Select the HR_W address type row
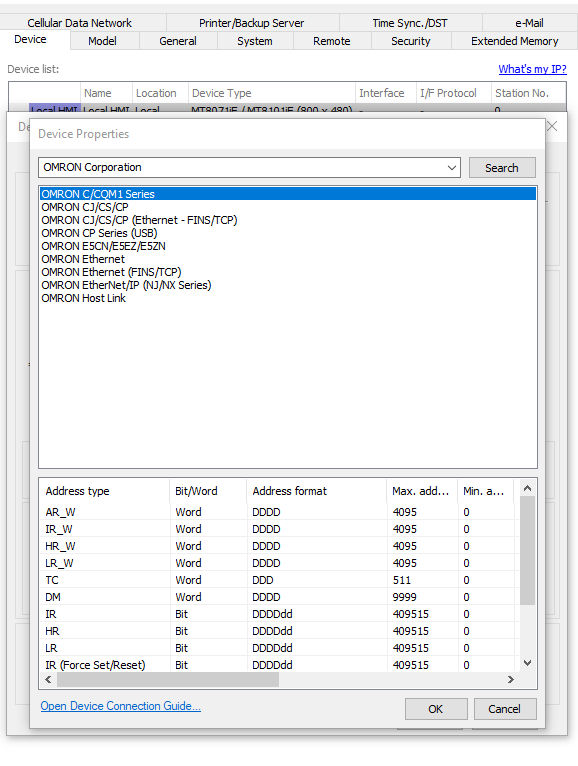The height and width of the screenshot is (766, 578). coord(278,546)
